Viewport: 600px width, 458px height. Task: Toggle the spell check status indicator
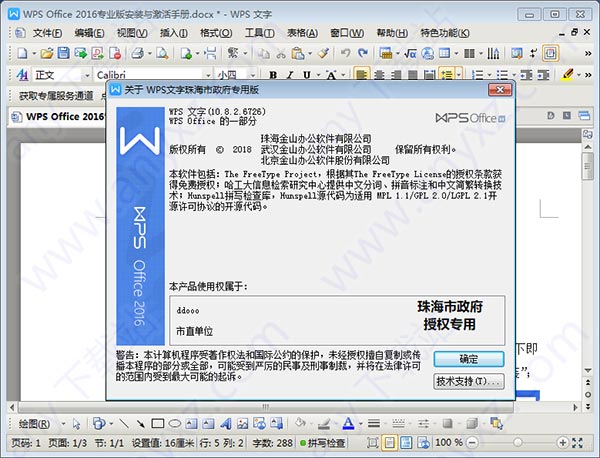coord(323,443)
